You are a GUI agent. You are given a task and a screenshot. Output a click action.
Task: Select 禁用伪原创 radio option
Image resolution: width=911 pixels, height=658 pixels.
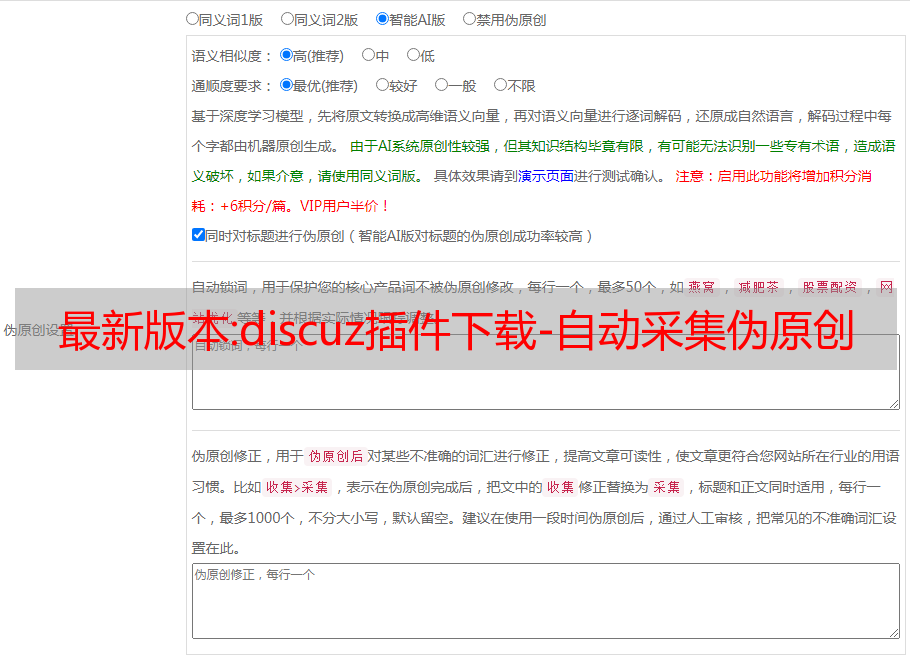[x=469, y=19]
